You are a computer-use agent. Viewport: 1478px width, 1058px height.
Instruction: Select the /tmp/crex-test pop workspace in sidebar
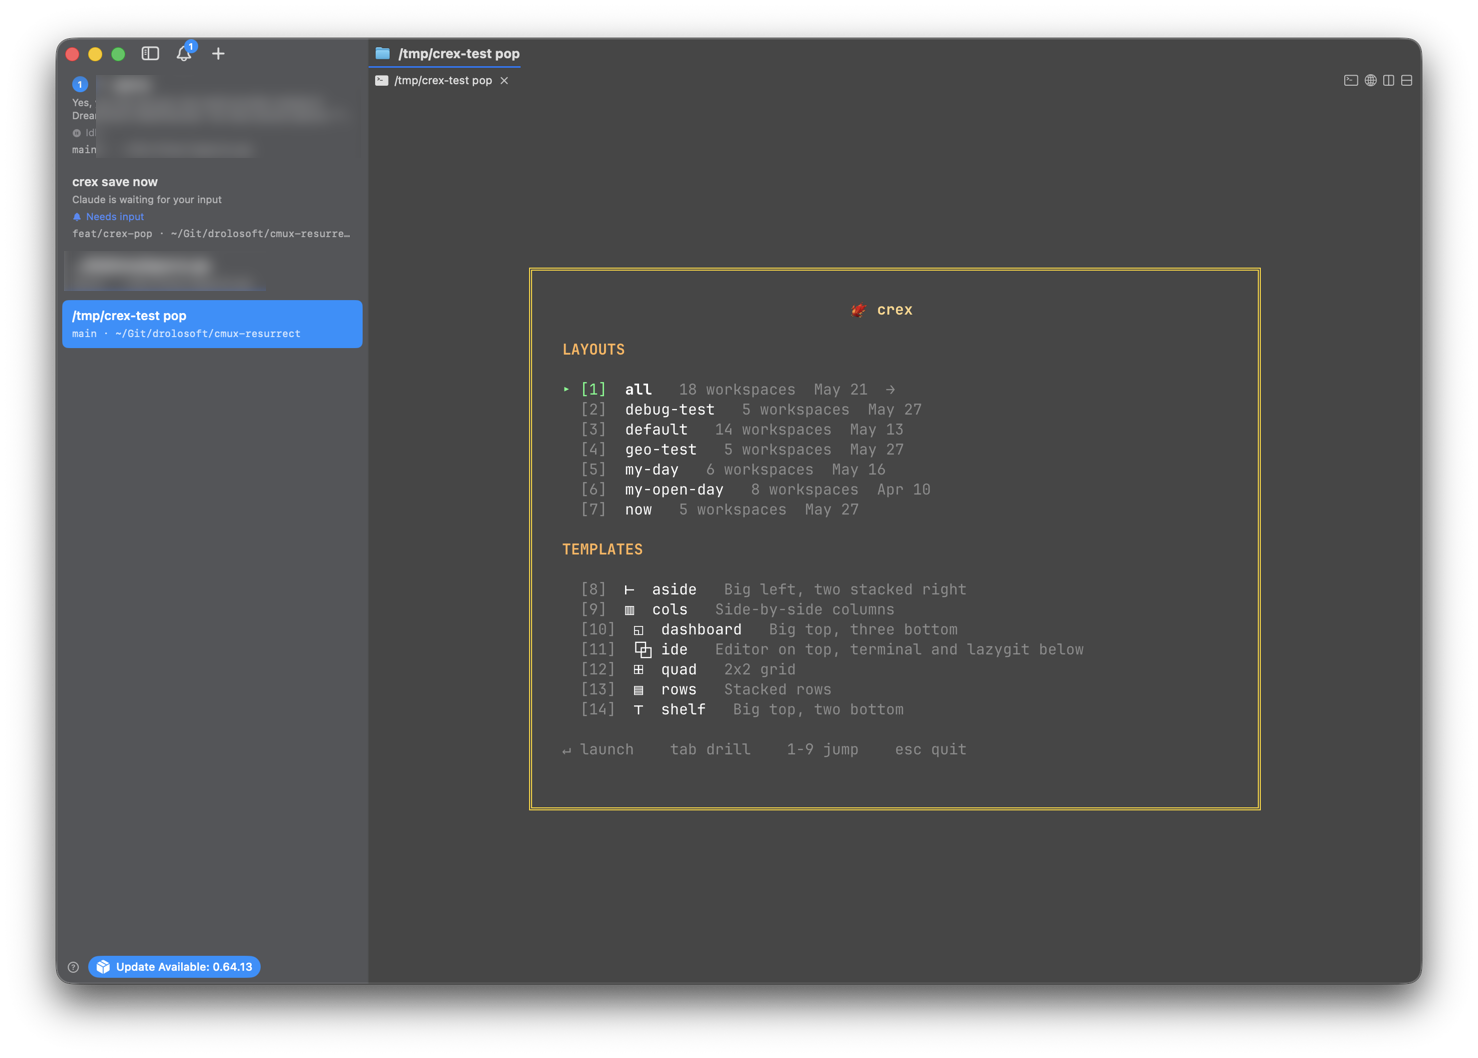coord(212,324)
